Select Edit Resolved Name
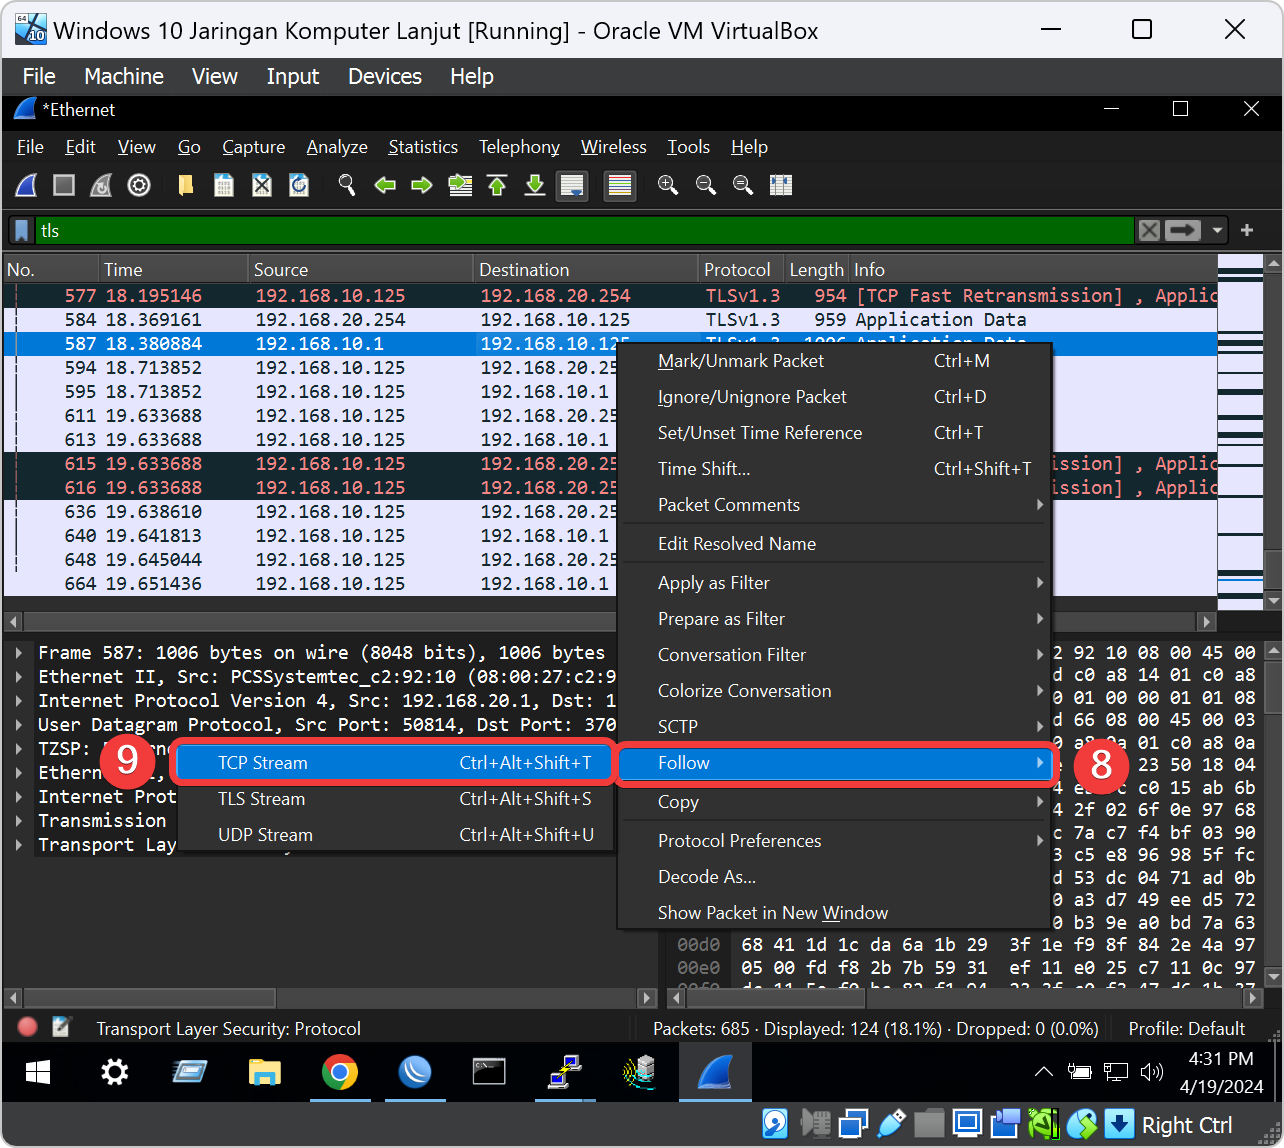This screenshot has height=1148, width=1284. pos(835,544)
